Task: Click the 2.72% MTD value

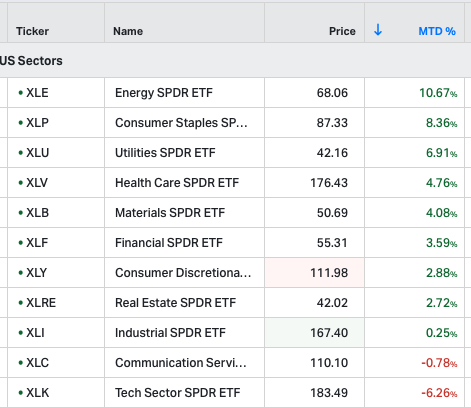Action: pos(441,303)
